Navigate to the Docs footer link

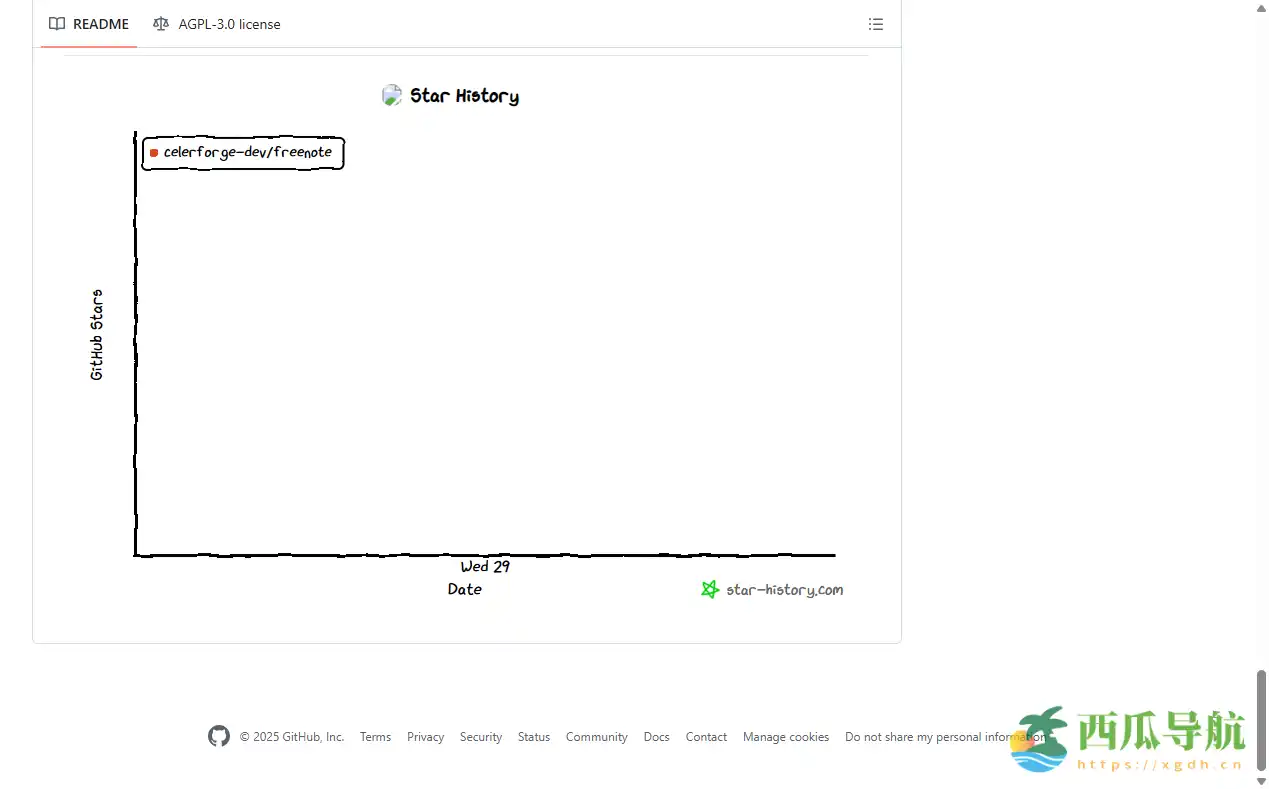pyautogui.click(x=656, y=737)
